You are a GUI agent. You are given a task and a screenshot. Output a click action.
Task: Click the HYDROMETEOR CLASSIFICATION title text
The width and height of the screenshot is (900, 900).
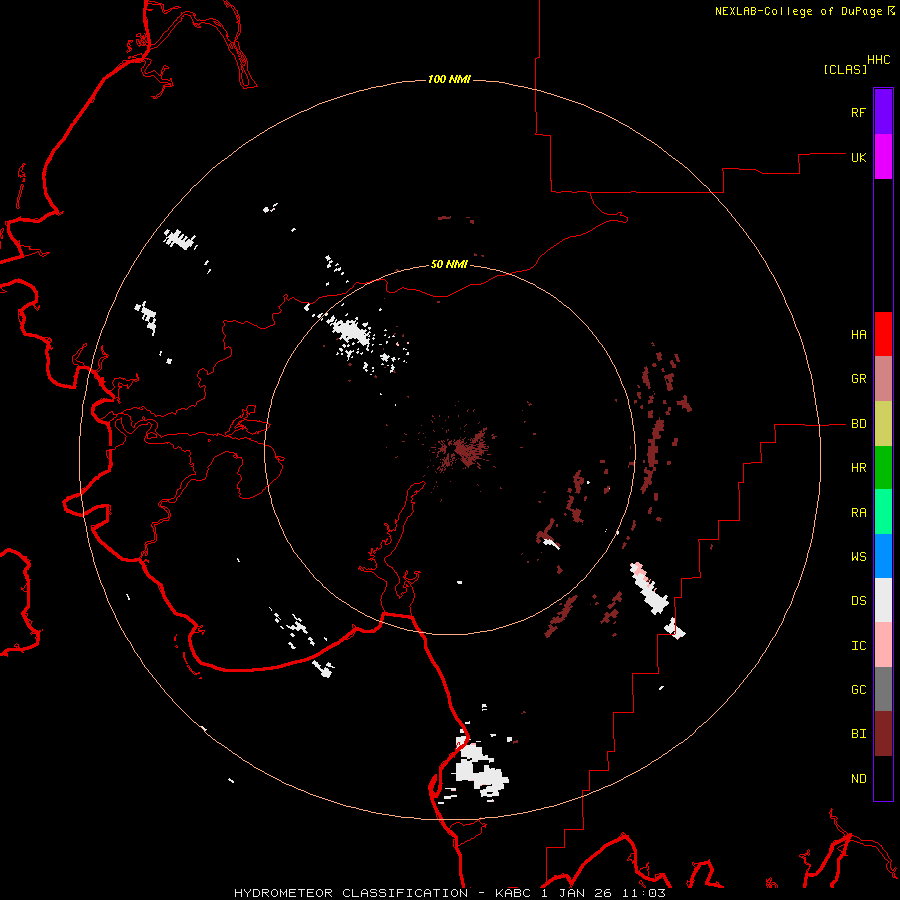pos(351,893)
